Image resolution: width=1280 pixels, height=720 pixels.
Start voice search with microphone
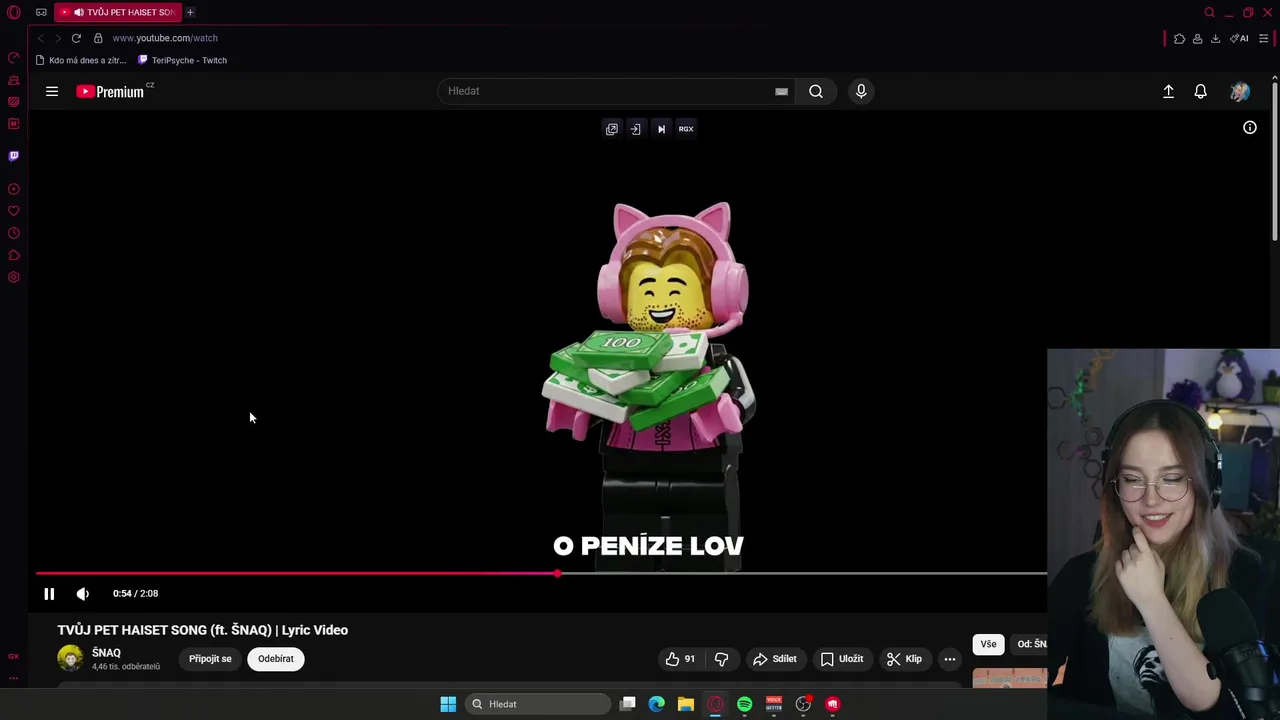861,91
